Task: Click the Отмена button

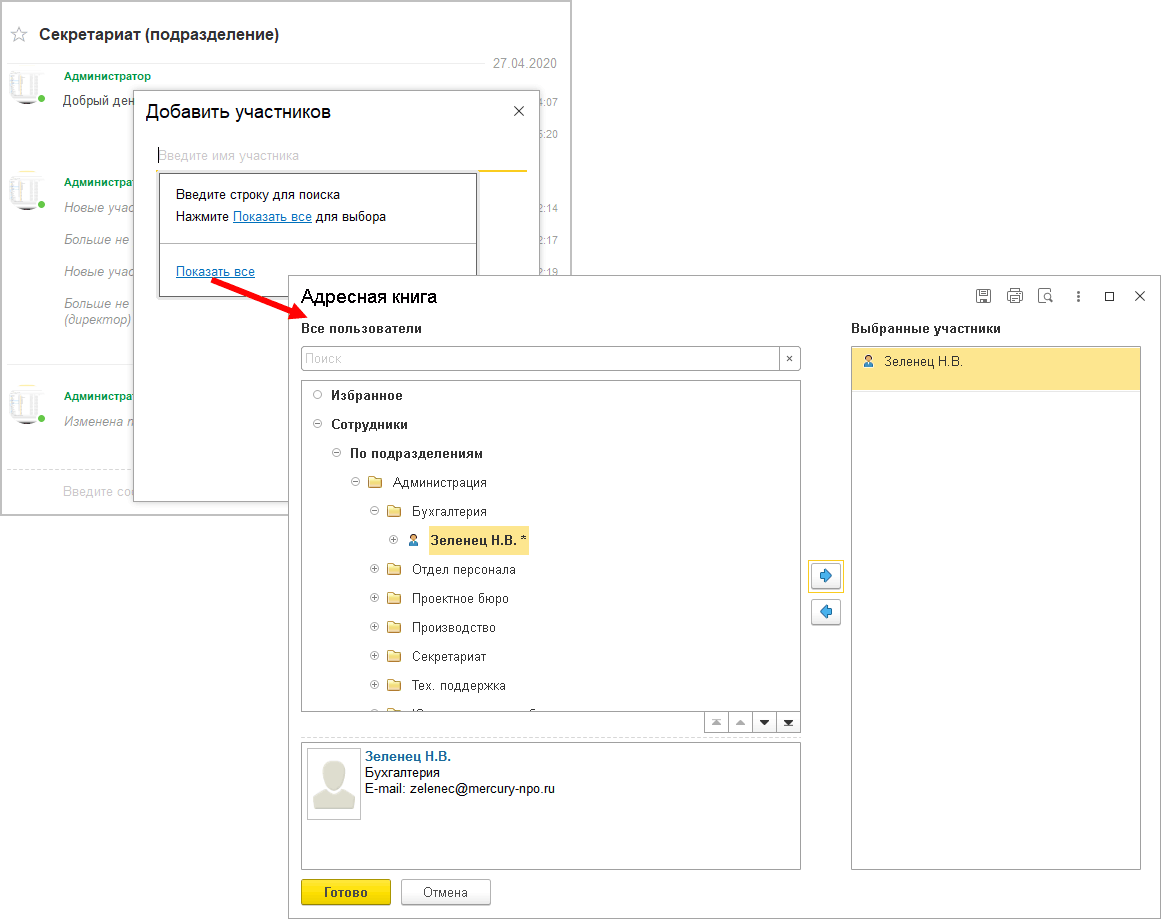Action: pos(445,893)
